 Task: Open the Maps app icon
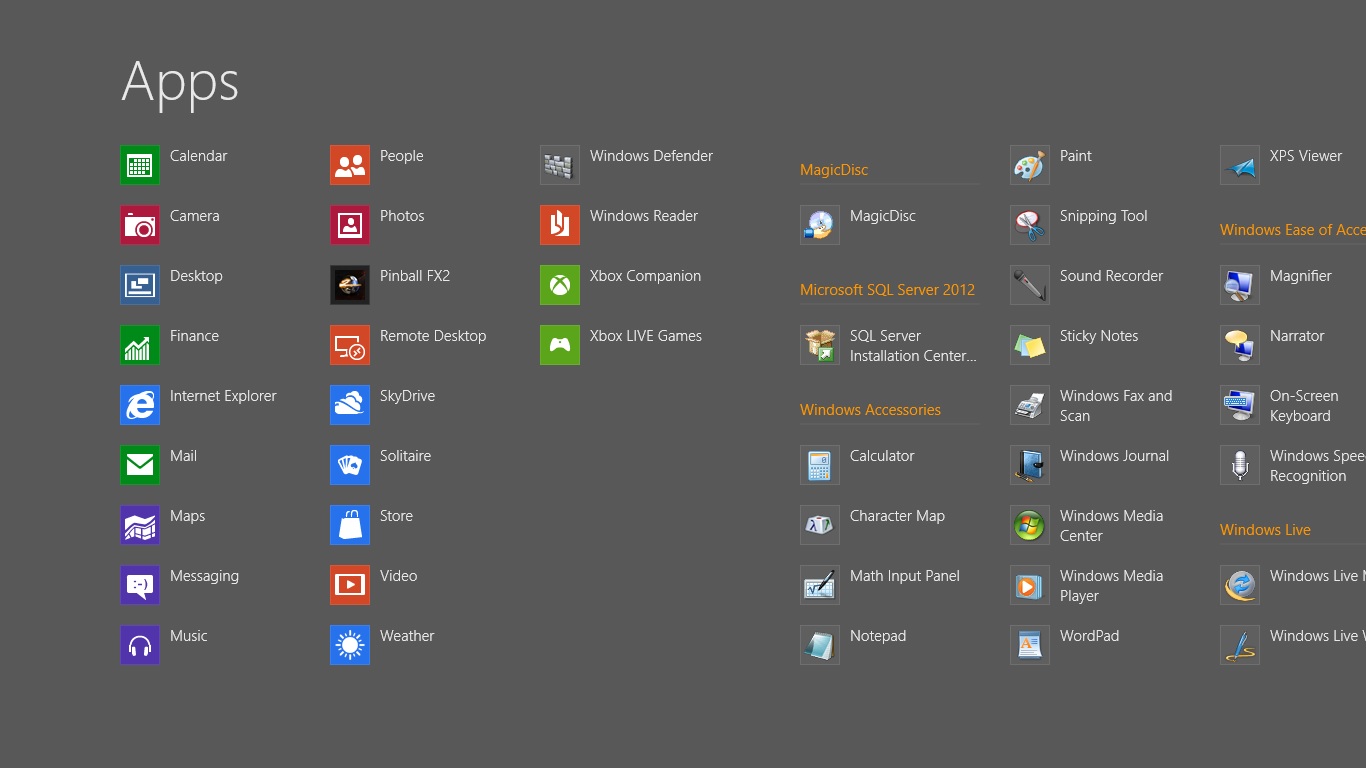pyautogui.click(x=140, y=525)
